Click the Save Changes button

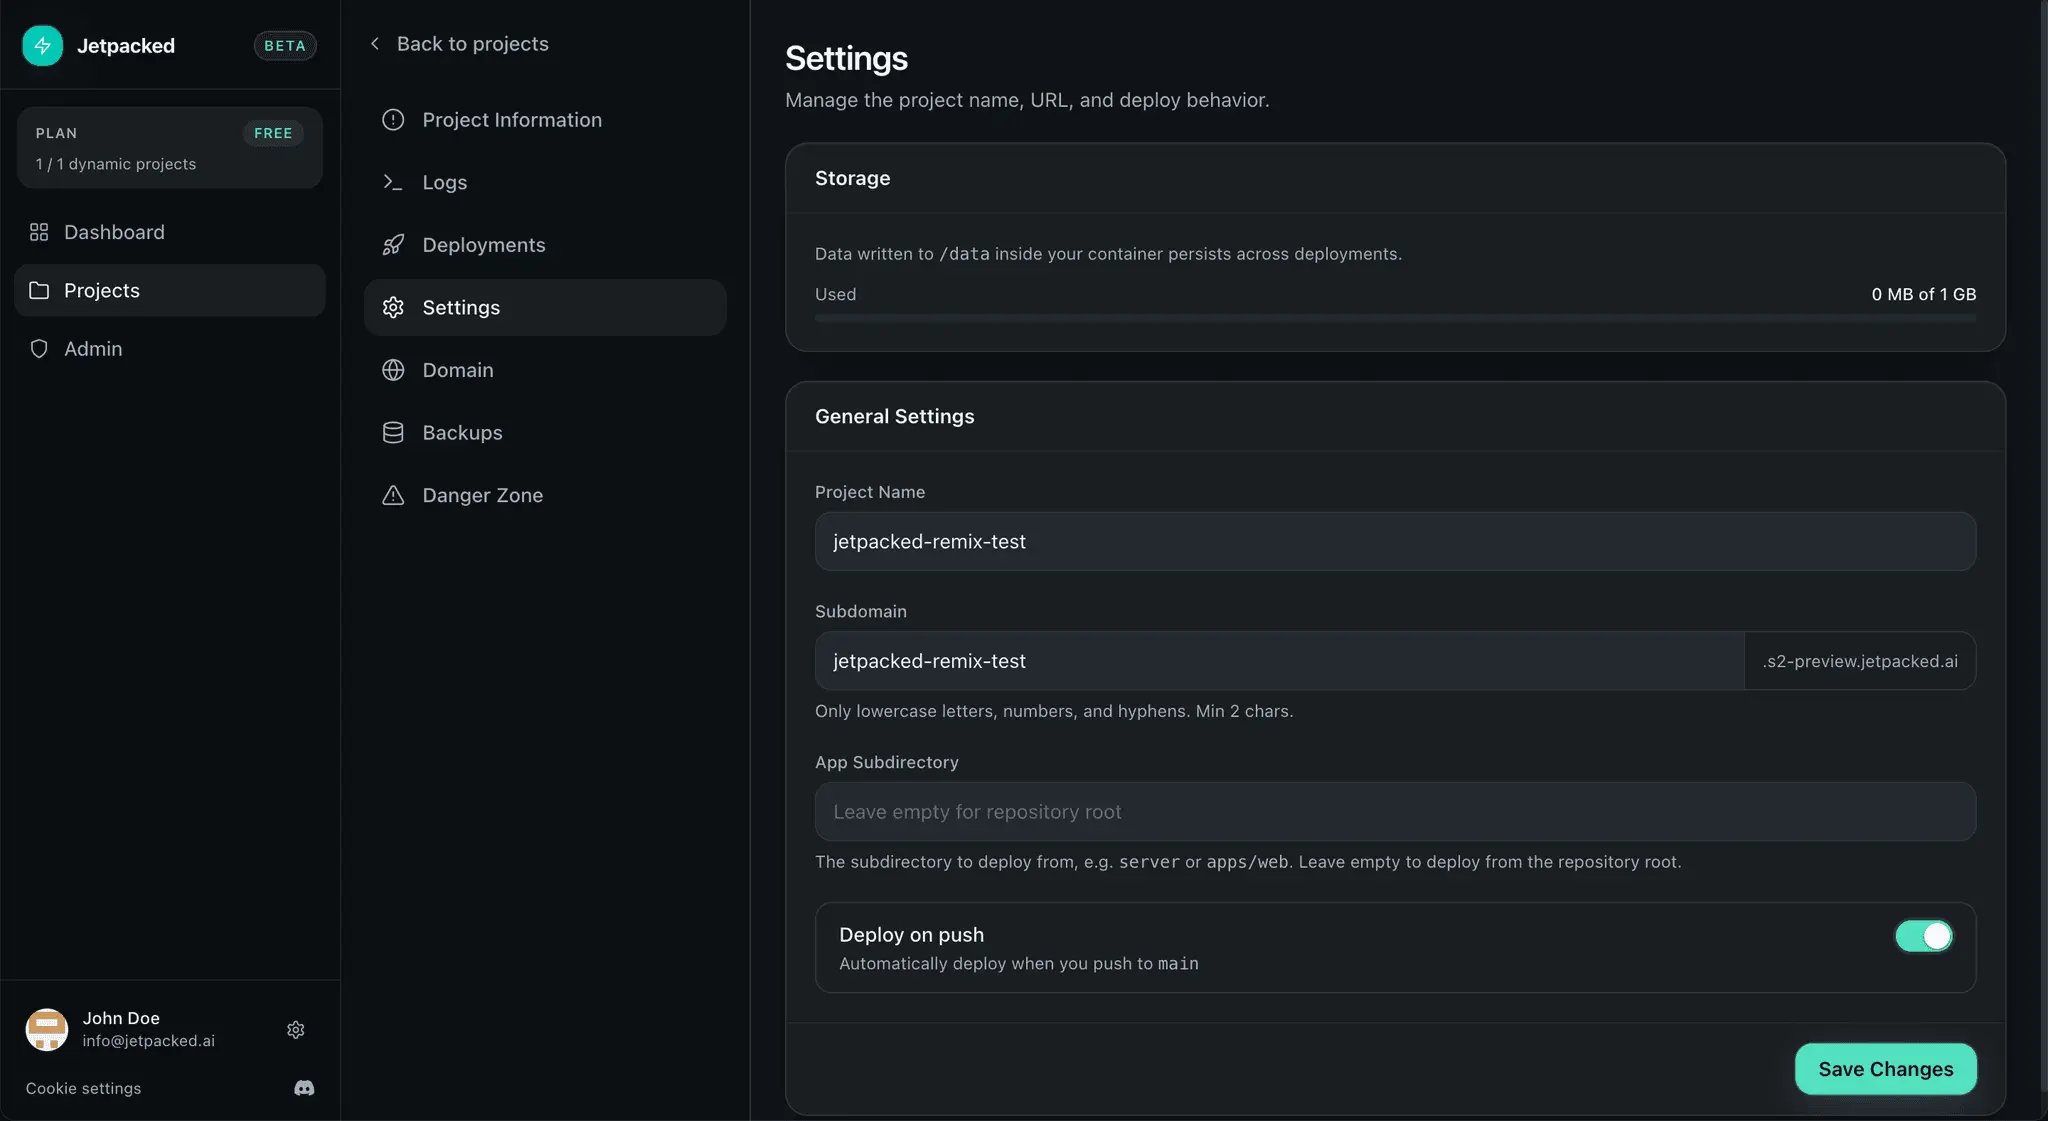point(1885,1068)
